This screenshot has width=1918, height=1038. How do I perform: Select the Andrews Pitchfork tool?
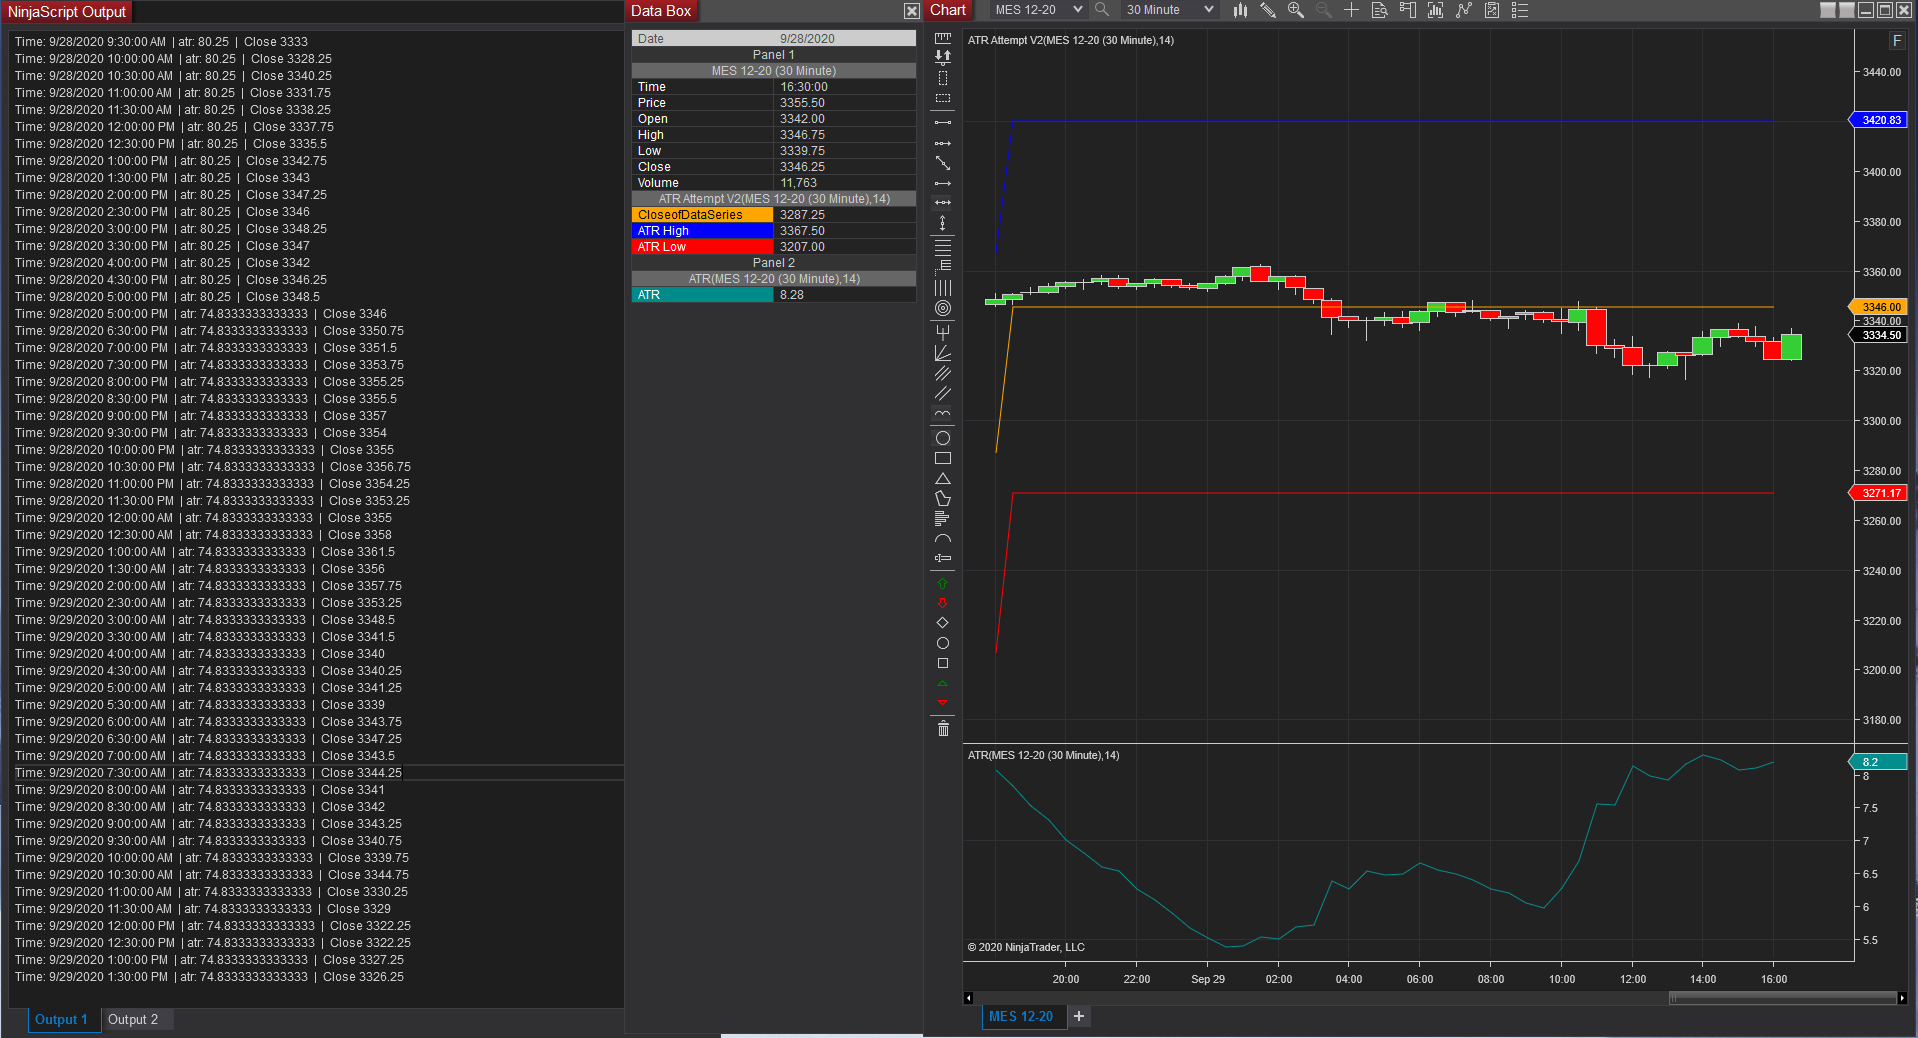pos(943,331)
